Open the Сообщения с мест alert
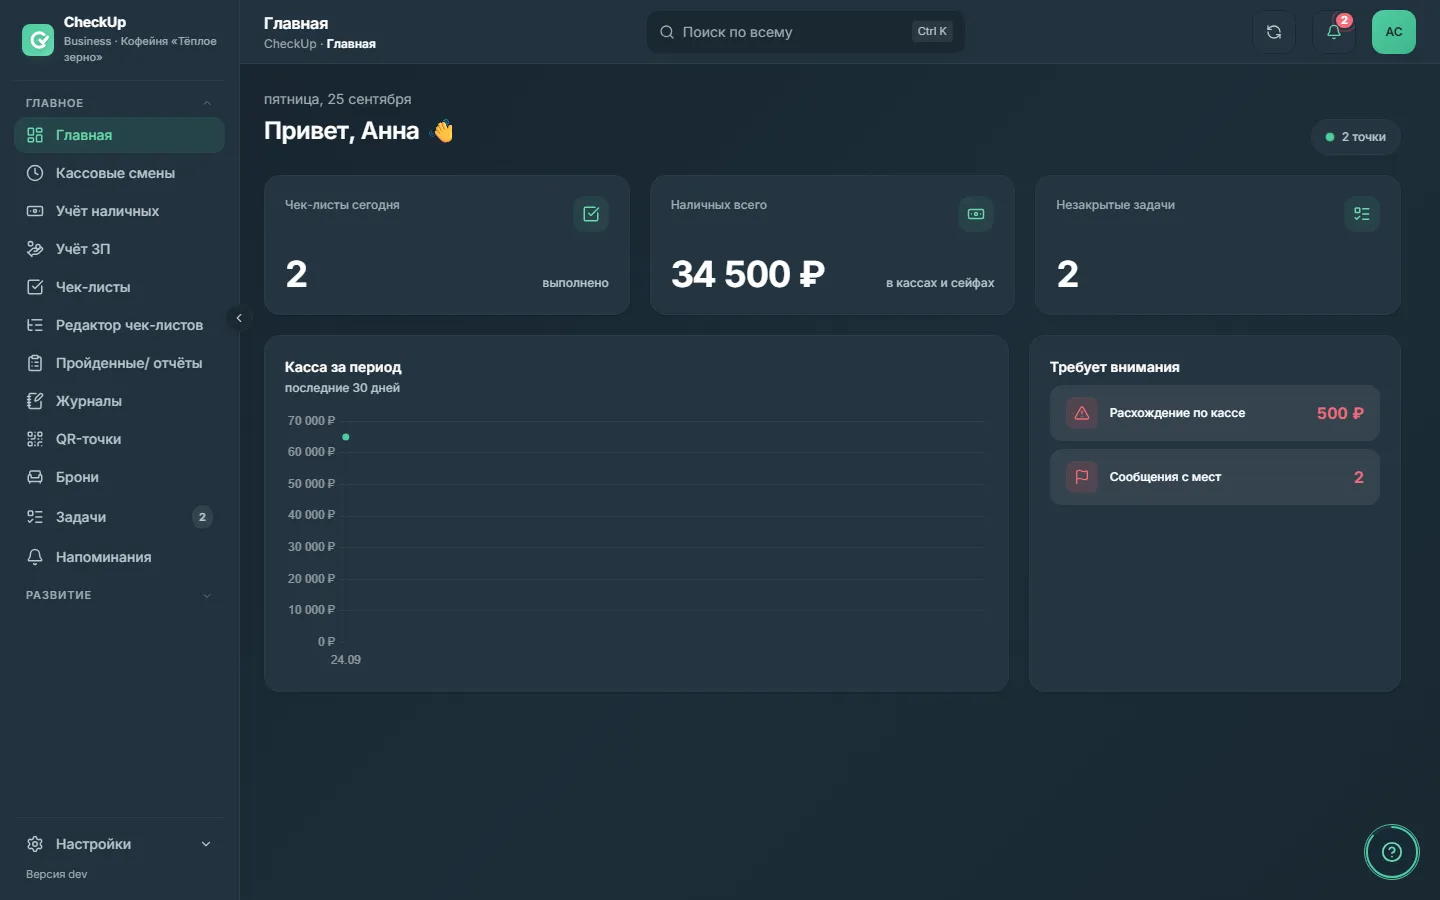1440x900 pixels. click(1214, 477)
